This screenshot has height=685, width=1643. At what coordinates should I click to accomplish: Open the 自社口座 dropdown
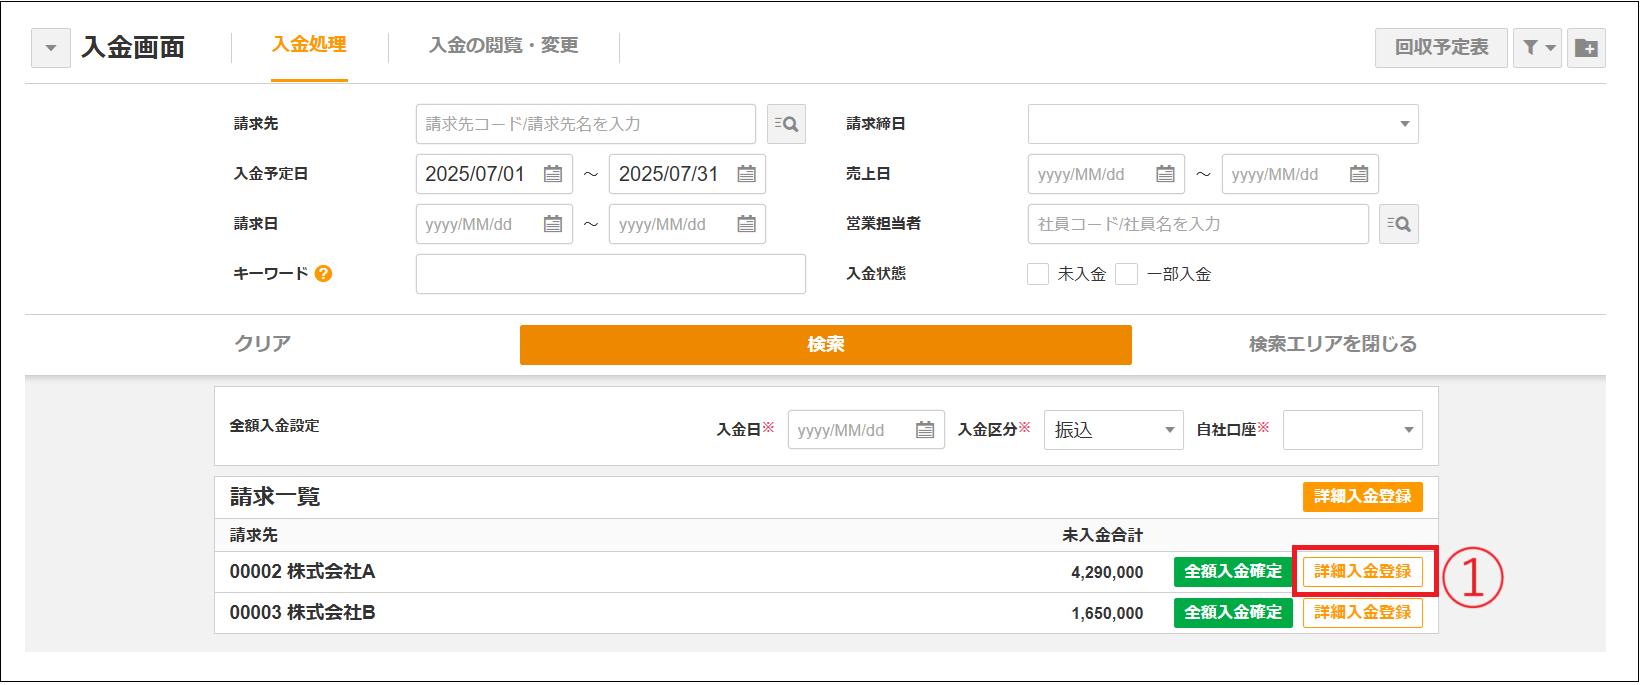click(1352, 430)
